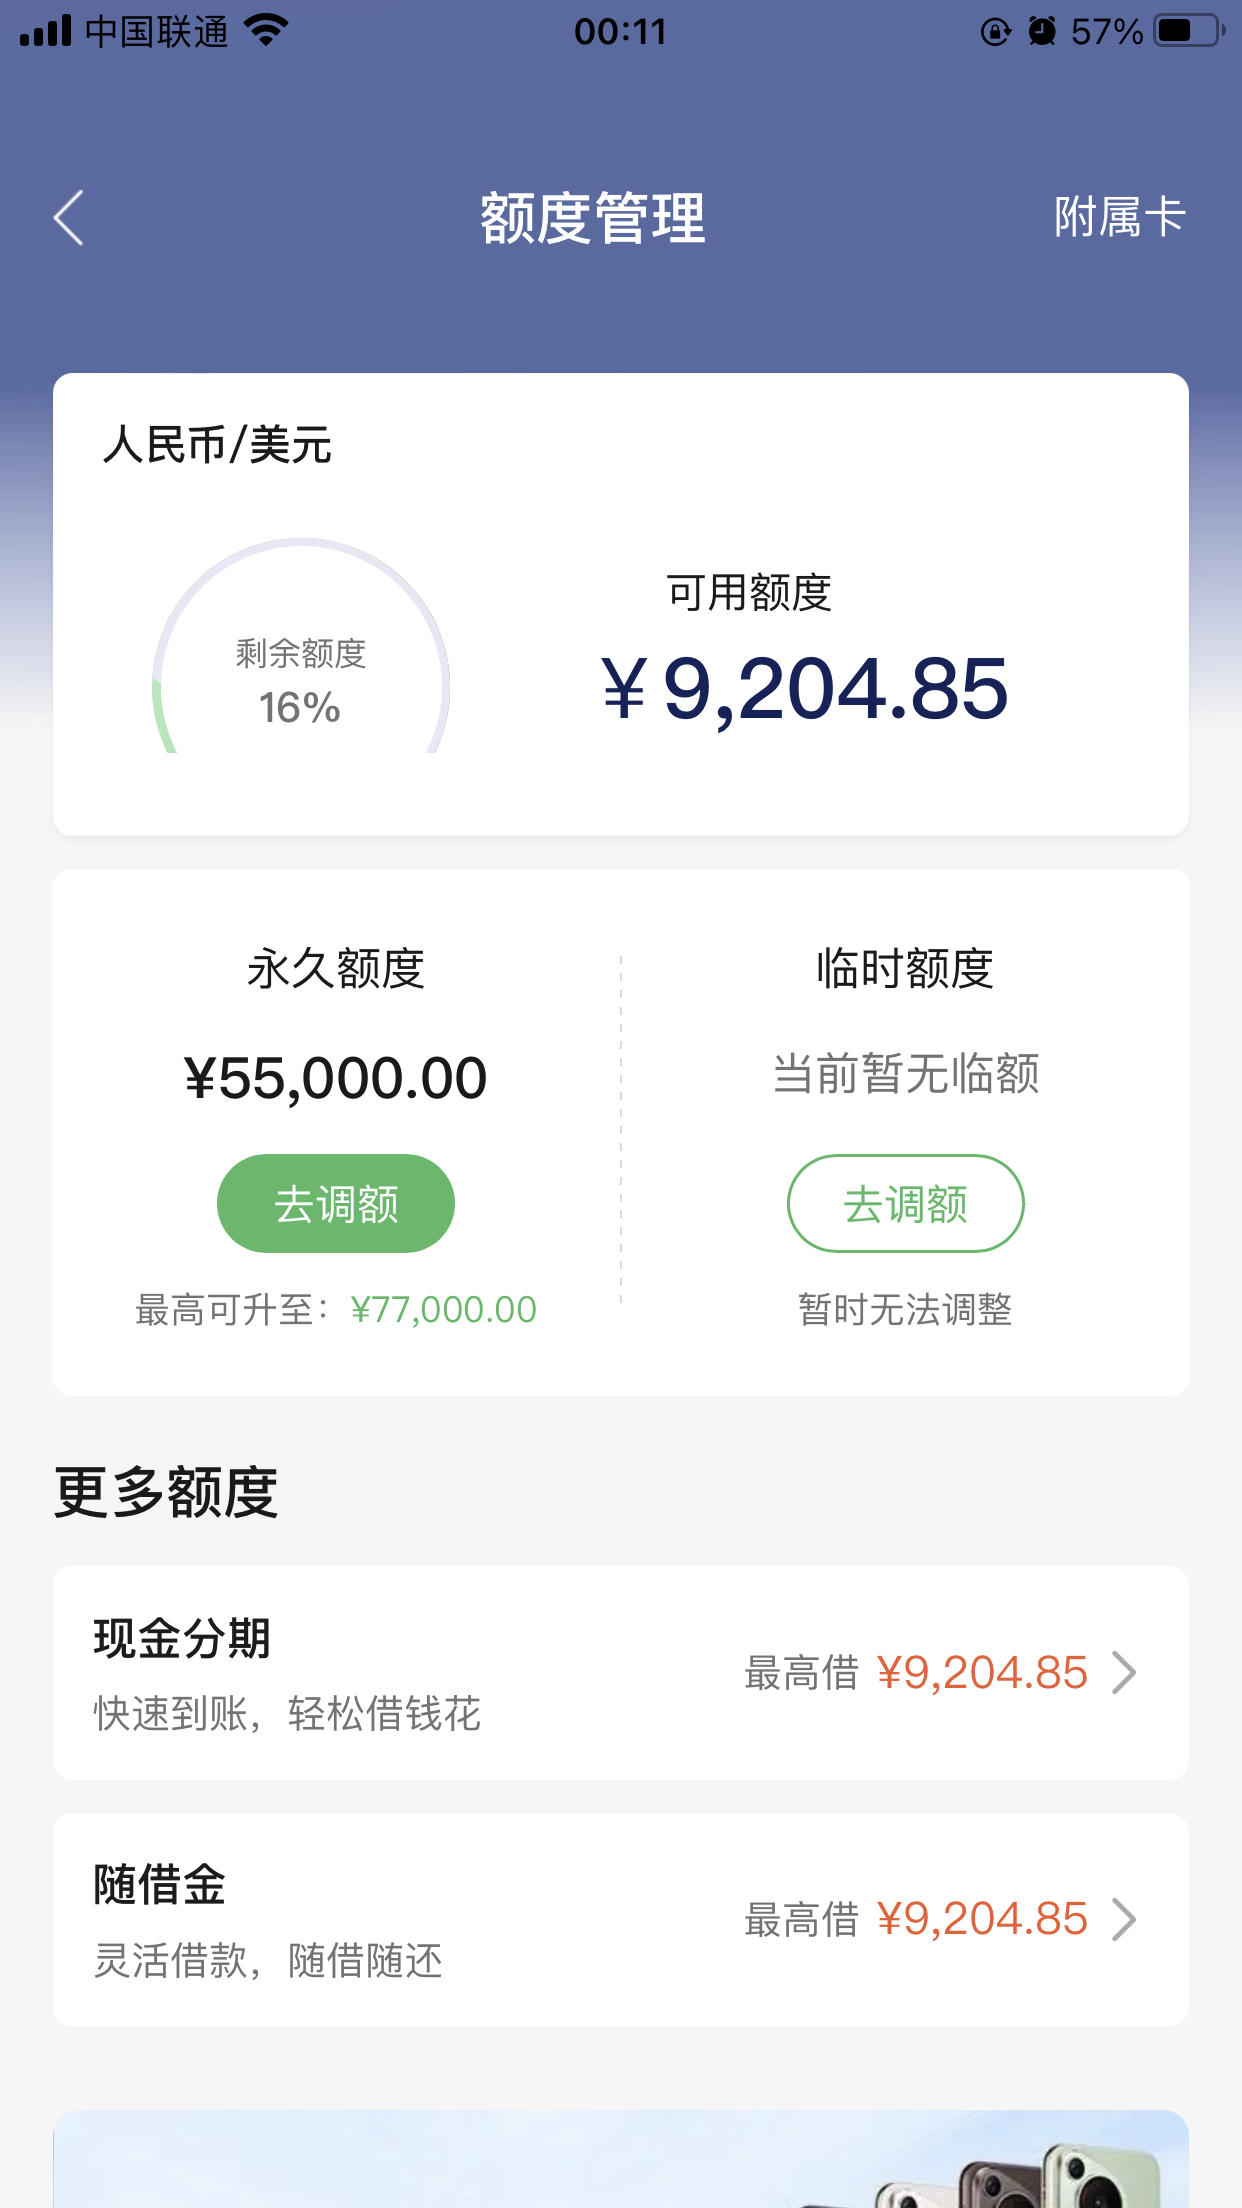Tap the alarm clock status icon
This screenshot has height=2208, width=1242.
pos(1041,32)
